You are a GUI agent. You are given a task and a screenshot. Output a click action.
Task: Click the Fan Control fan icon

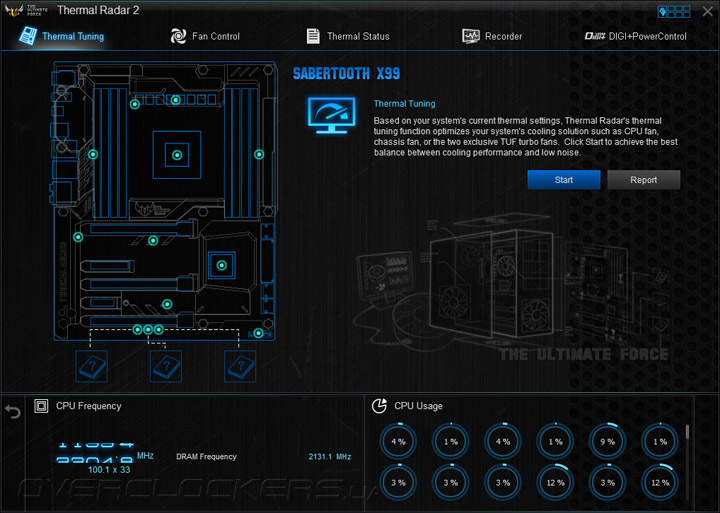(x=178, y=36)
